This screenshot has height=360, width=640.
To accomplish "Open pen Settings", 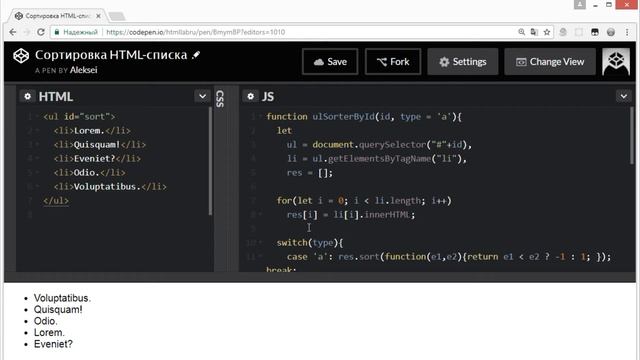I will tap(462, 62).
